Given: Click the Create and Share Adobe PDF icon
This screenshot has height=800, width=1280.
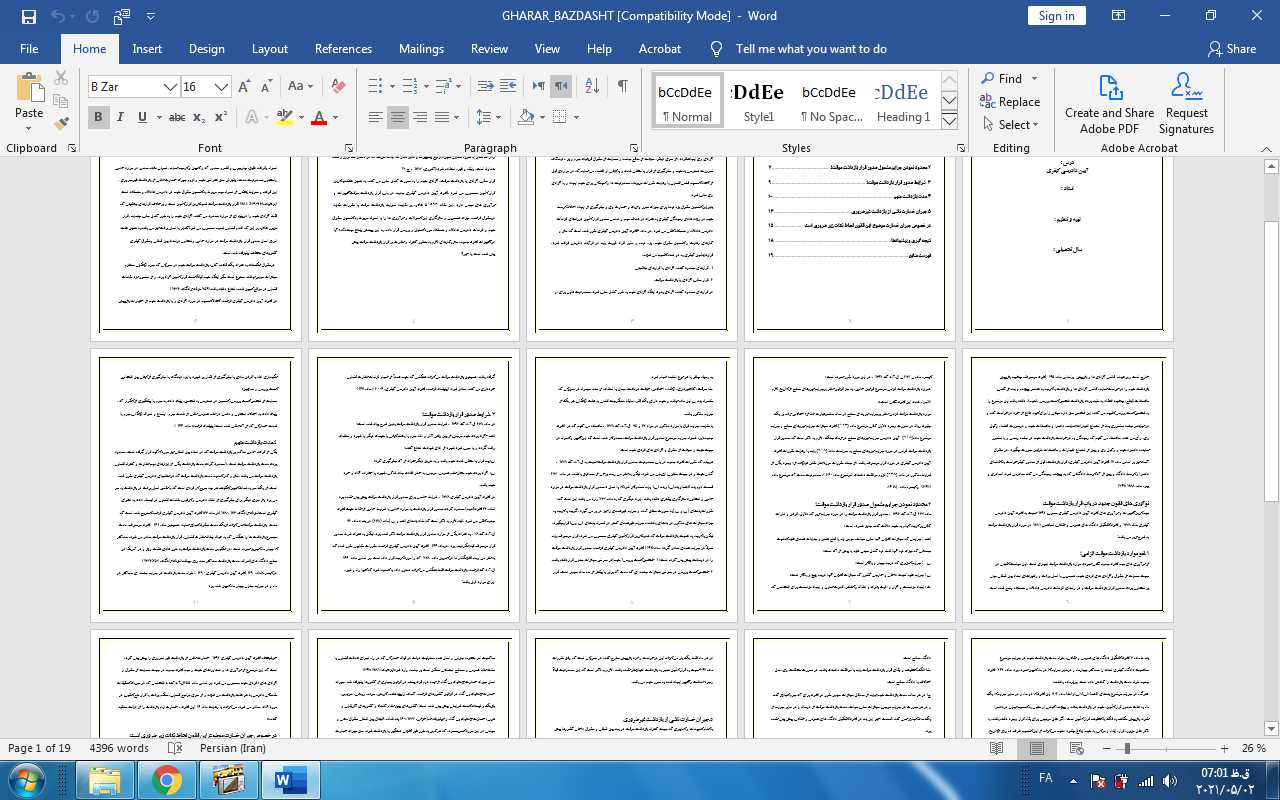Looking at the screenshot, I should [1109, 104].
